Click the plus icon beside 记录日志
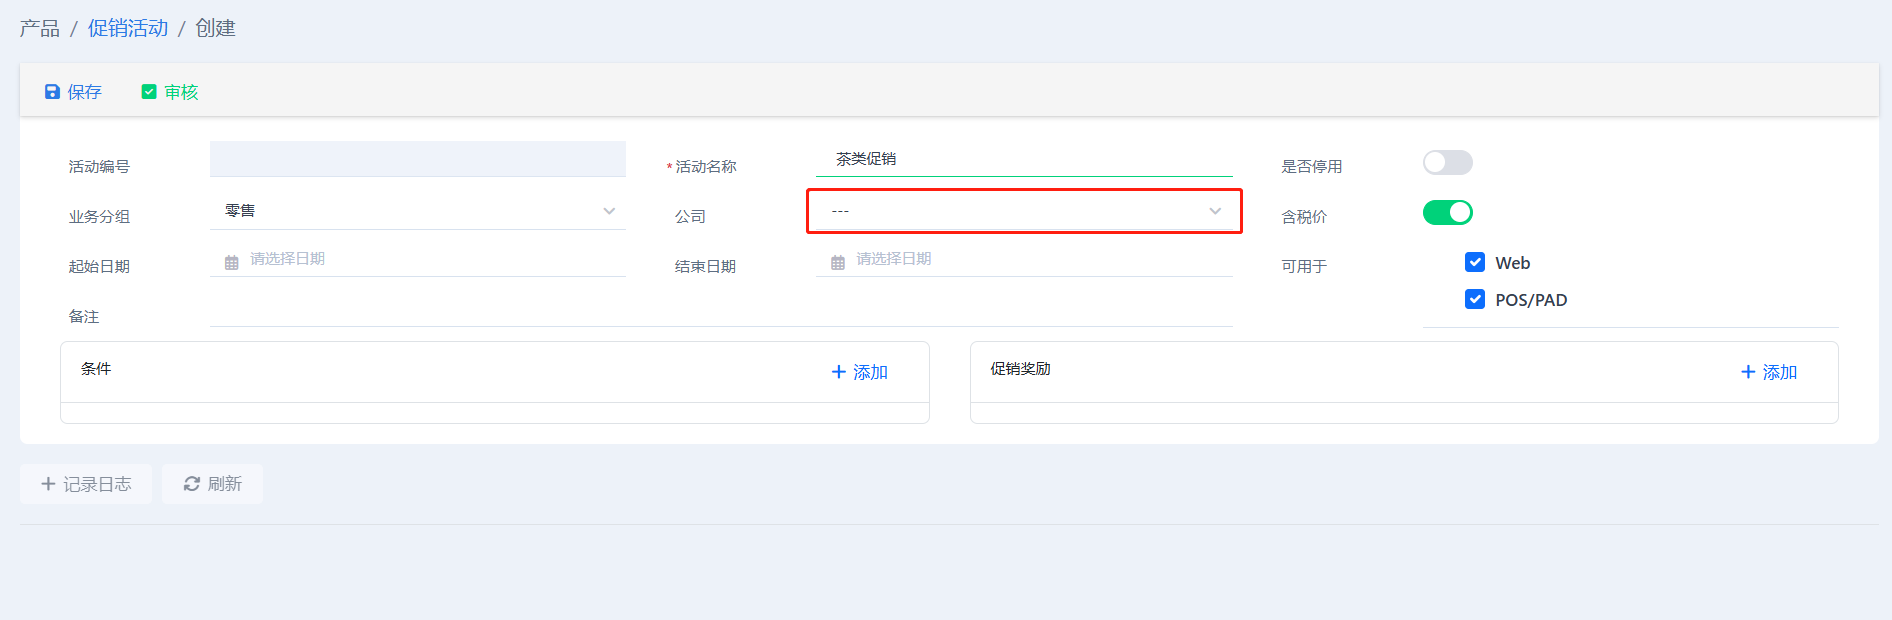The height and width of the screenshot is (620, 1892). 48,484
